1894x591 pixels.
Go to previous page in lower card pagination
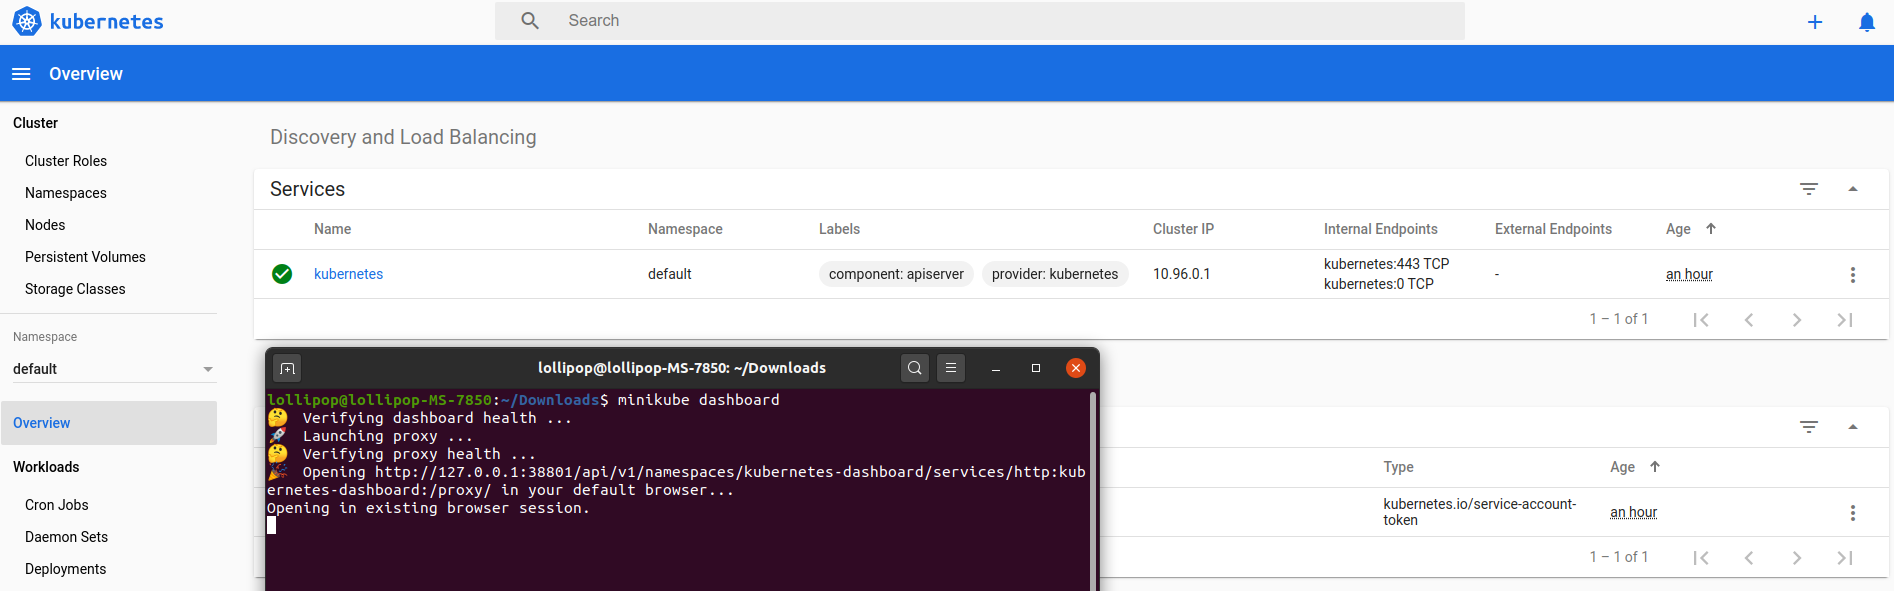1749,557
